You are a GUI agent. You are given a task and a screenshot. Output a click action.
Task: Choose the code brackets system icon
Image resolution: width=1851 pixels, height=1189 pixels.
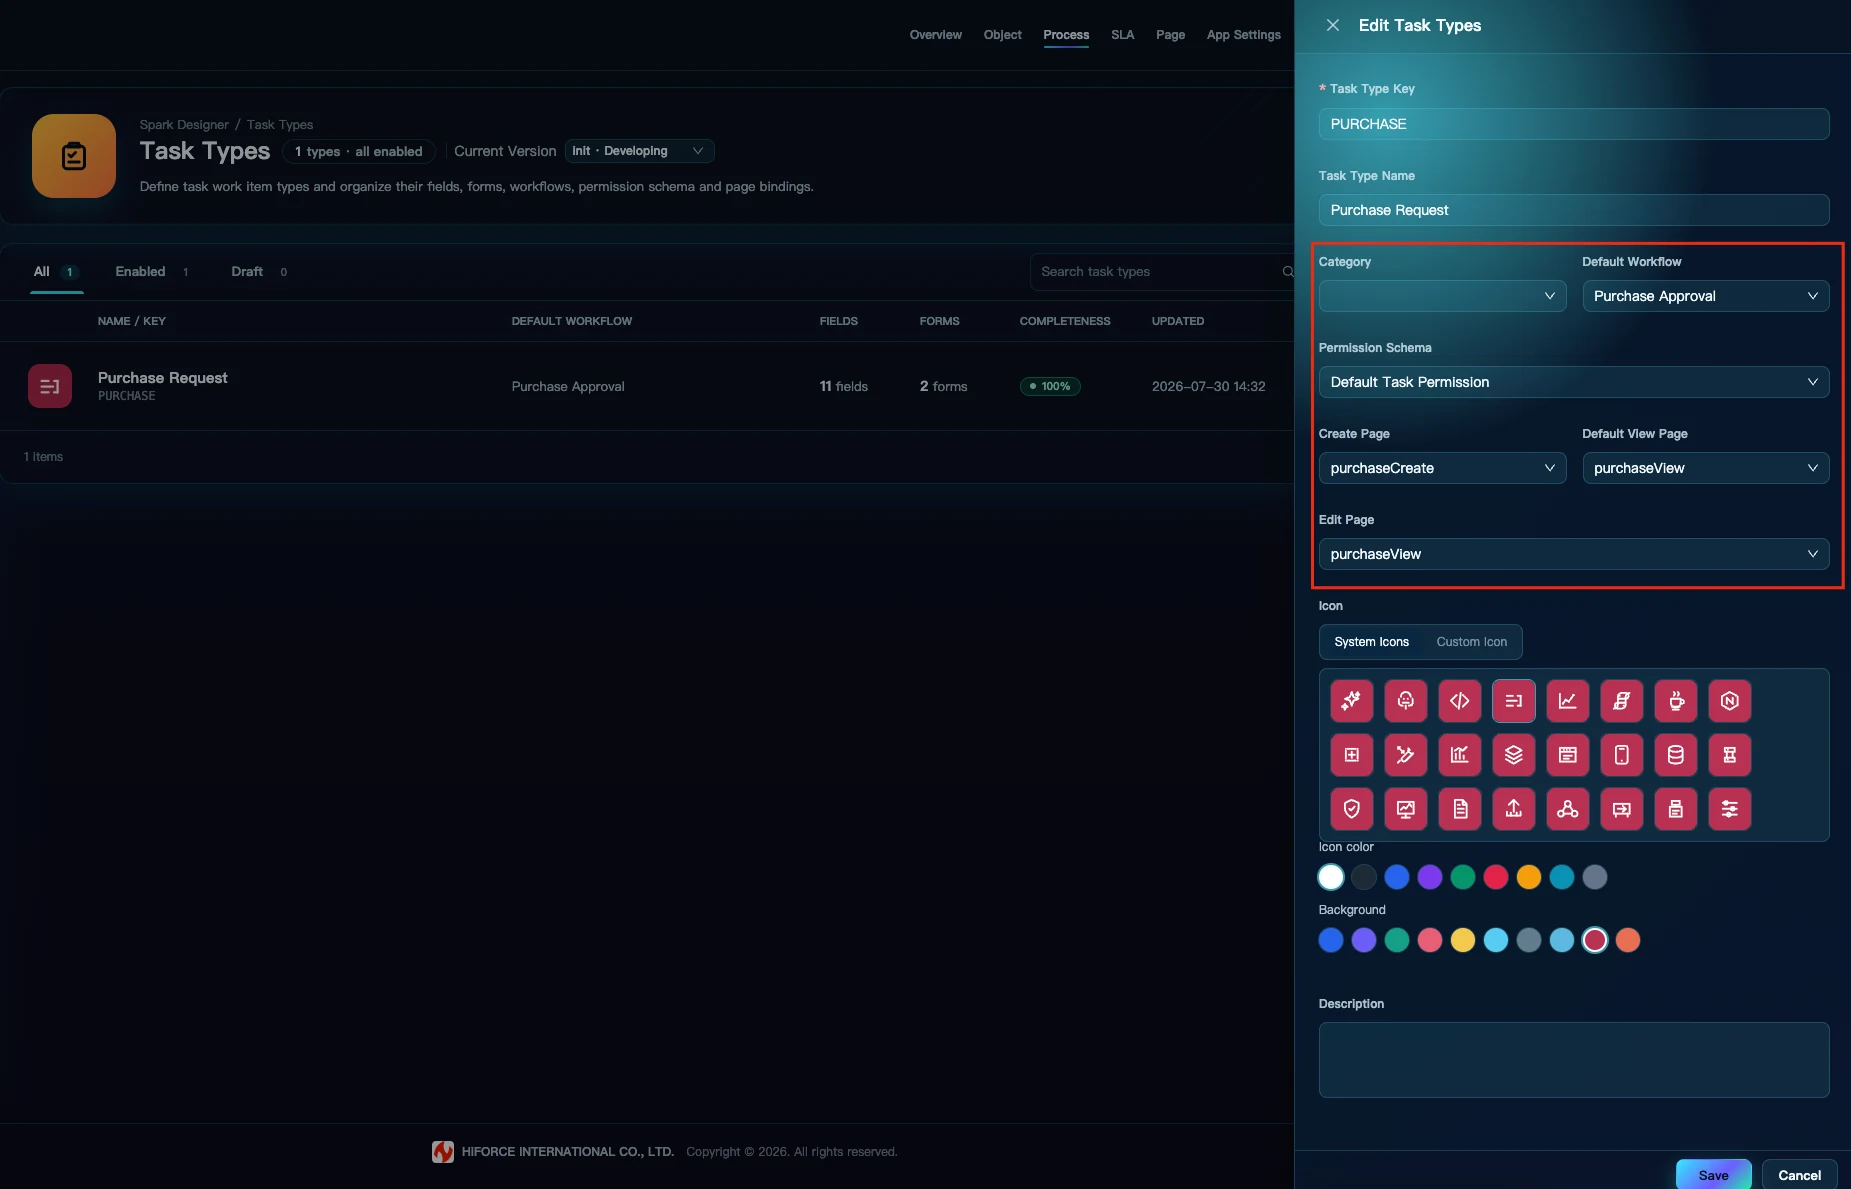[1459, 701]
